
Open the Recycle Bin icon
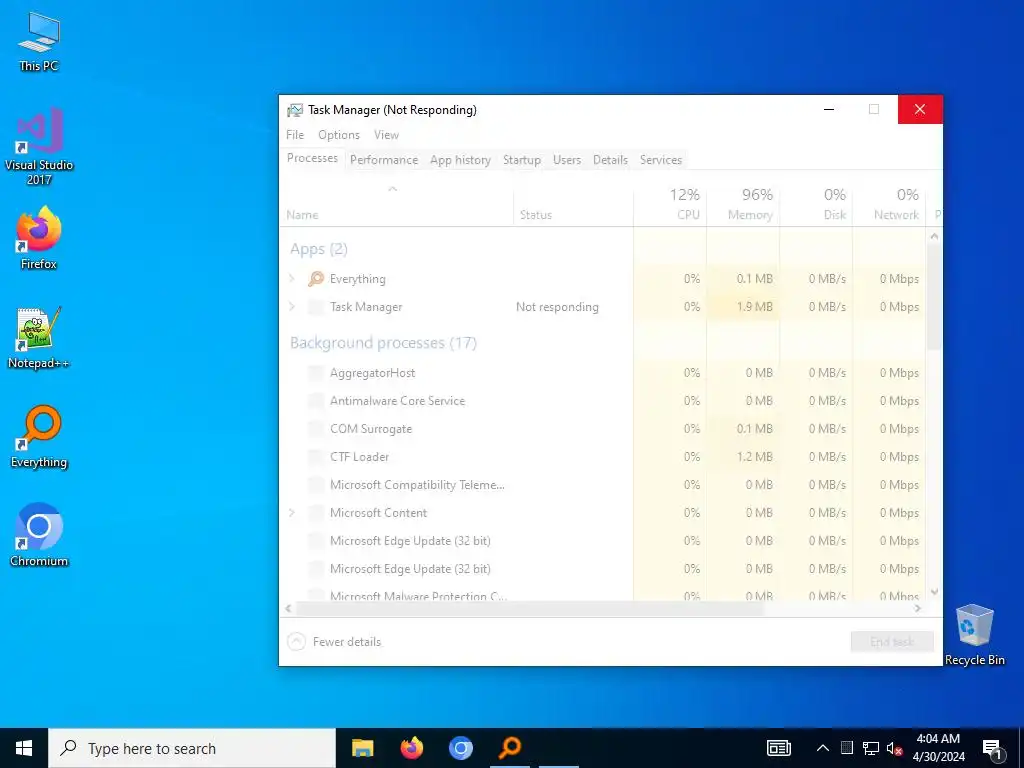tap(974, 634)
